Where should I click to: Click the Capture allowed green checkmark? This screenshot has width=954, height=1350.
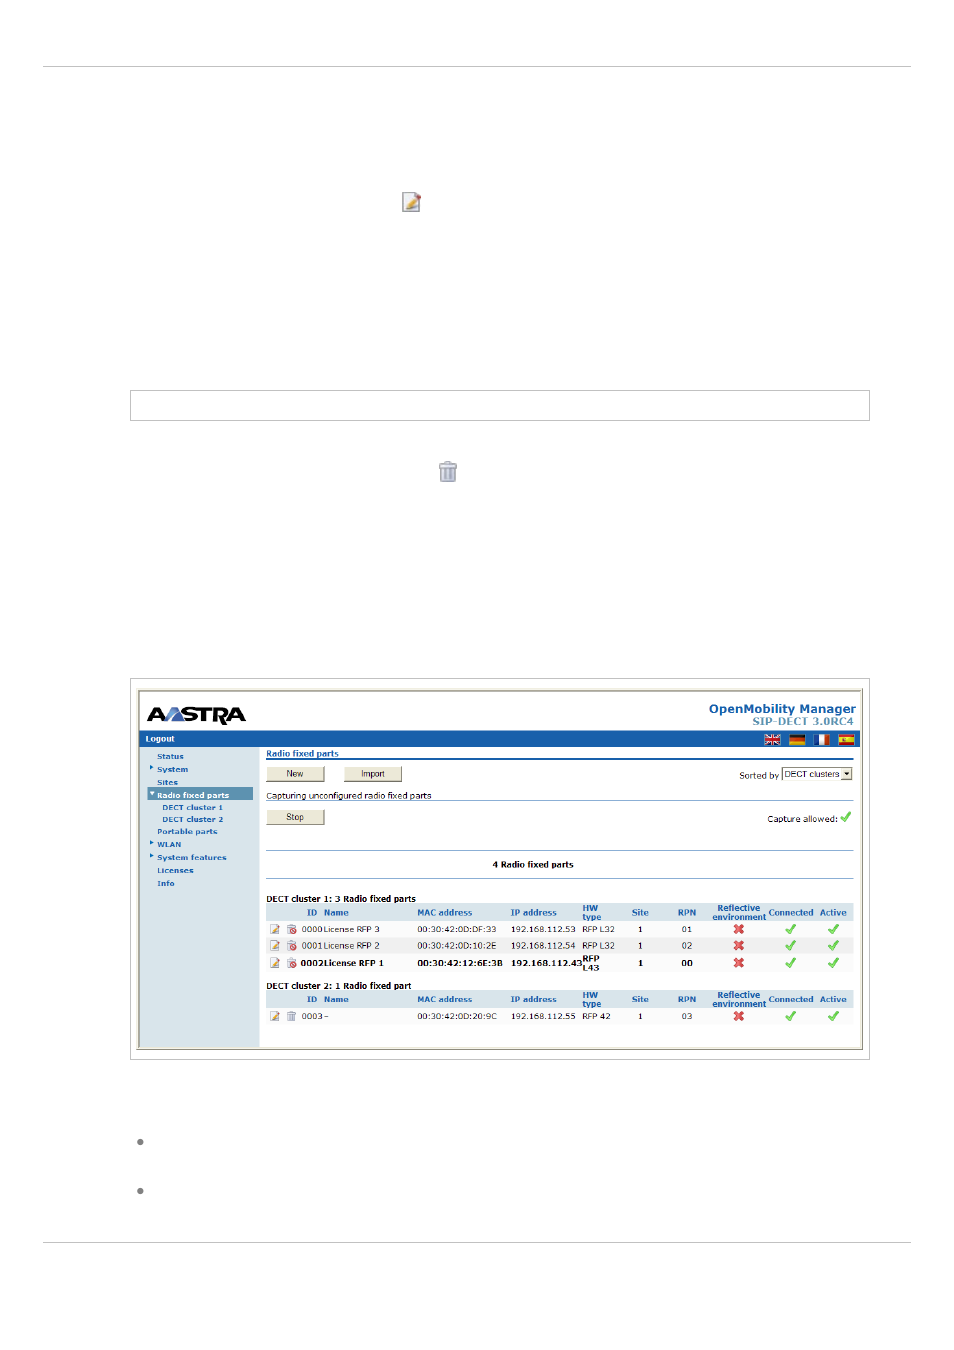click(846, 817)
